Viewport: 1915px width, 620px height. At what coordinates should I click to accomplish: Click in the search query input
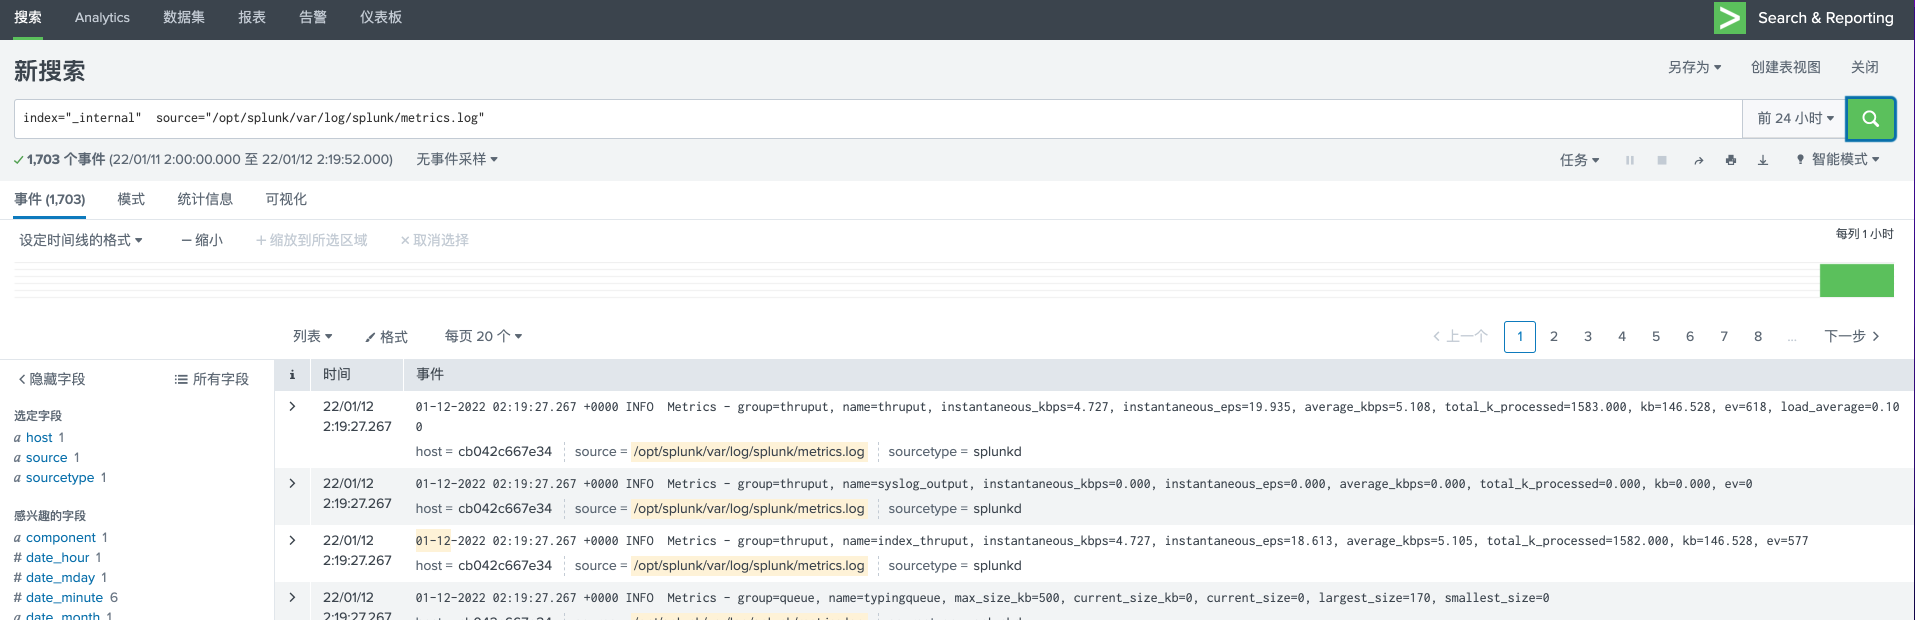(x=878, y=118)
